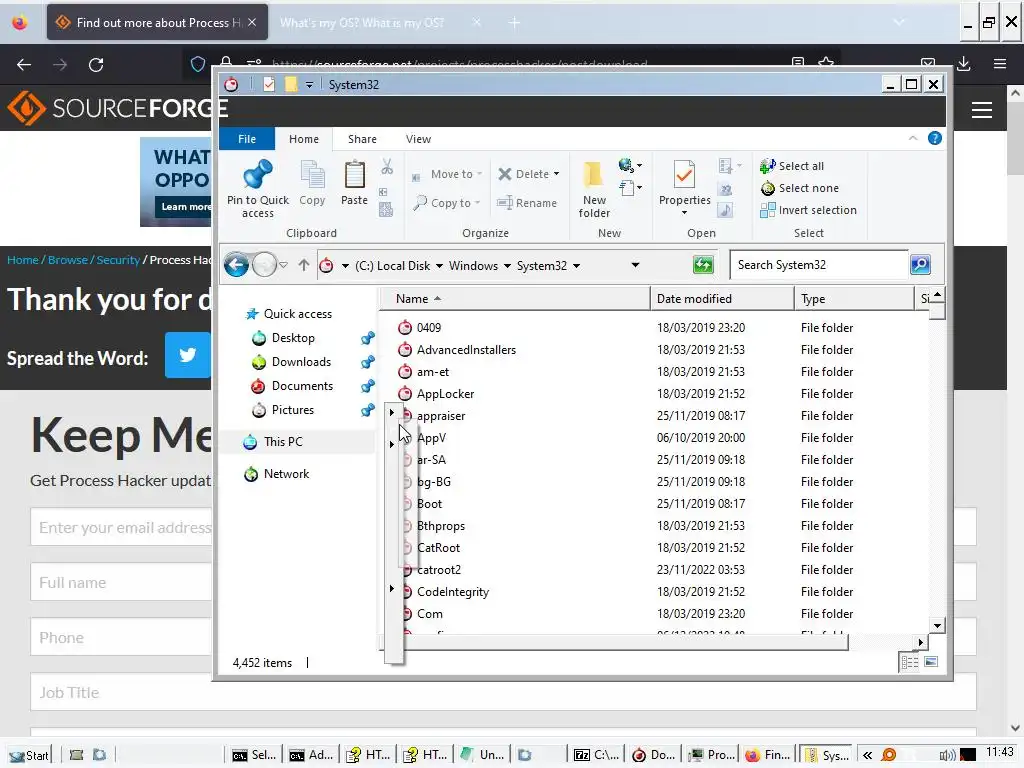This screenshot has height=768, width=1024.
Task: Open SourceForge site hamburger menu
Action: 982,110
